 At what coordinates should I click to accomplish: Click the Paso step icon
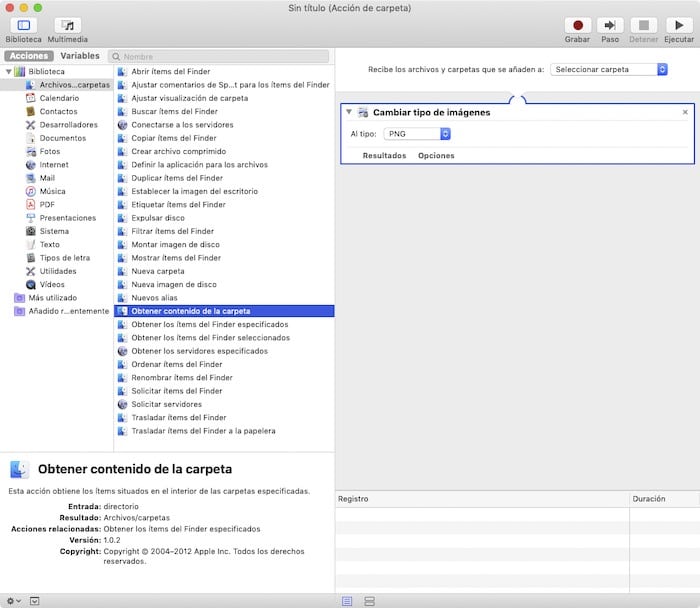(x=610, y=25)
